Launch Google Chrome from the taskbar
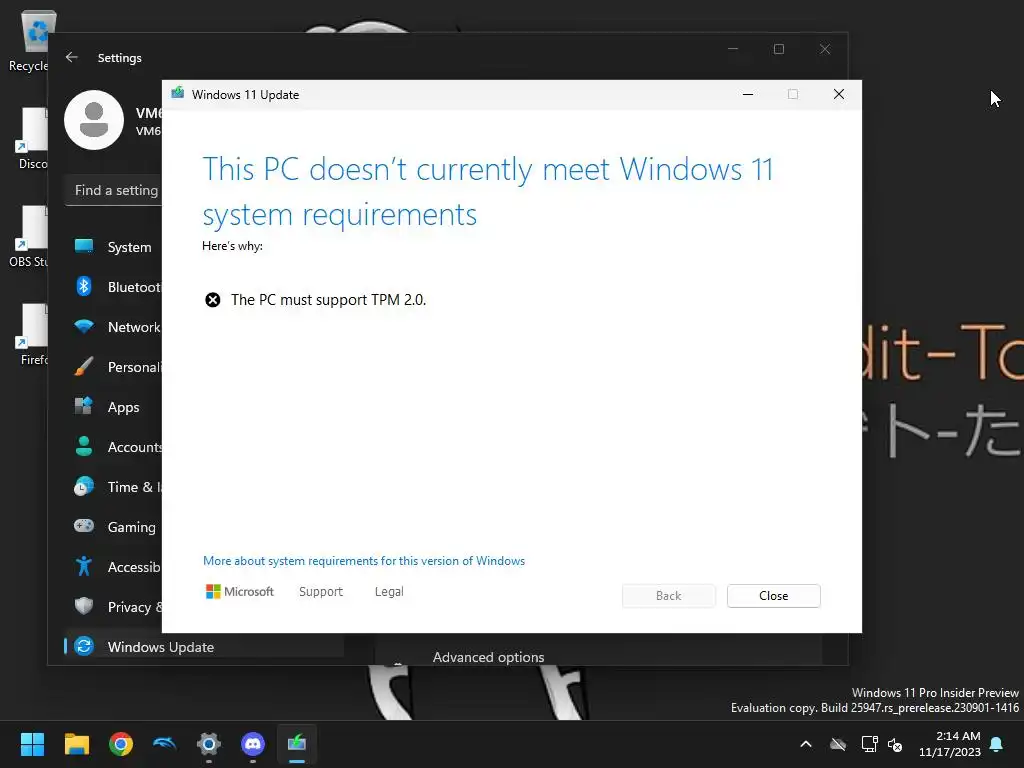 [x=121, y=744]
